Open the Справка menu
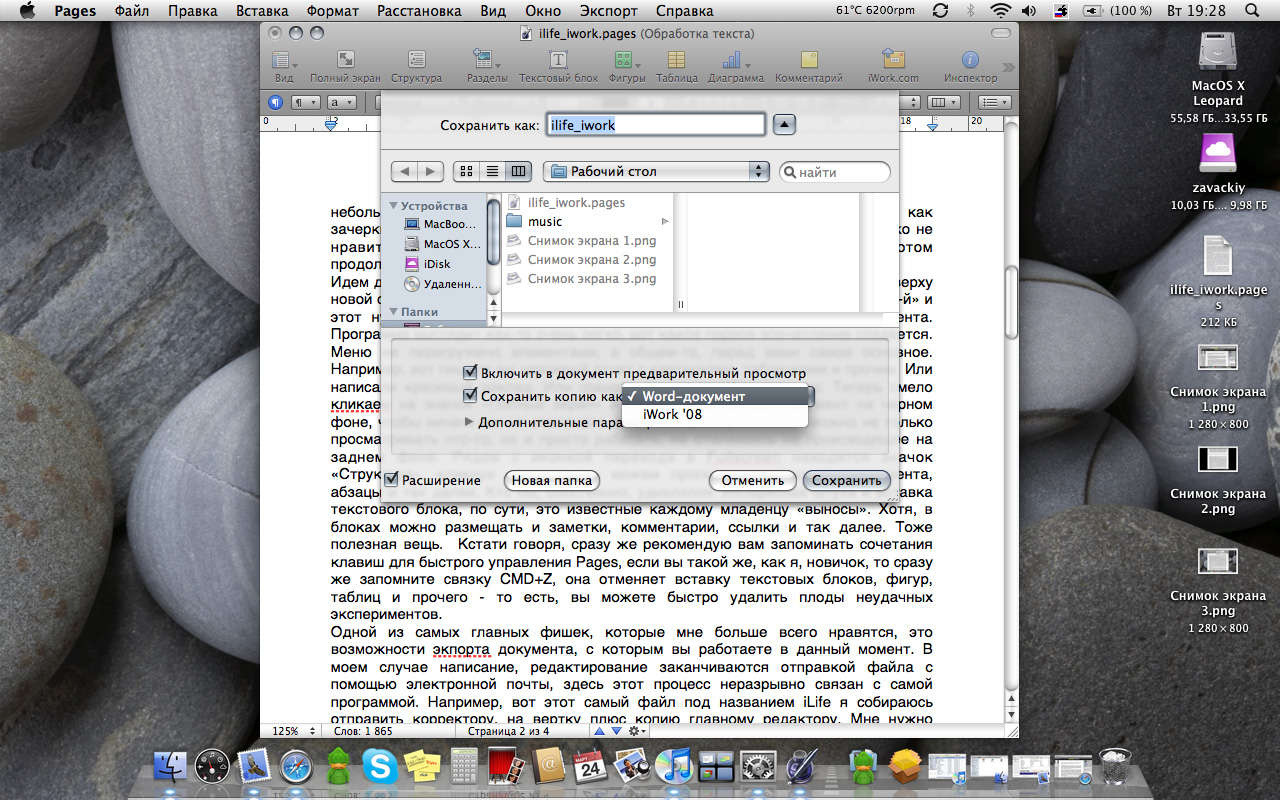1280x800 pixels. (684, 11)
